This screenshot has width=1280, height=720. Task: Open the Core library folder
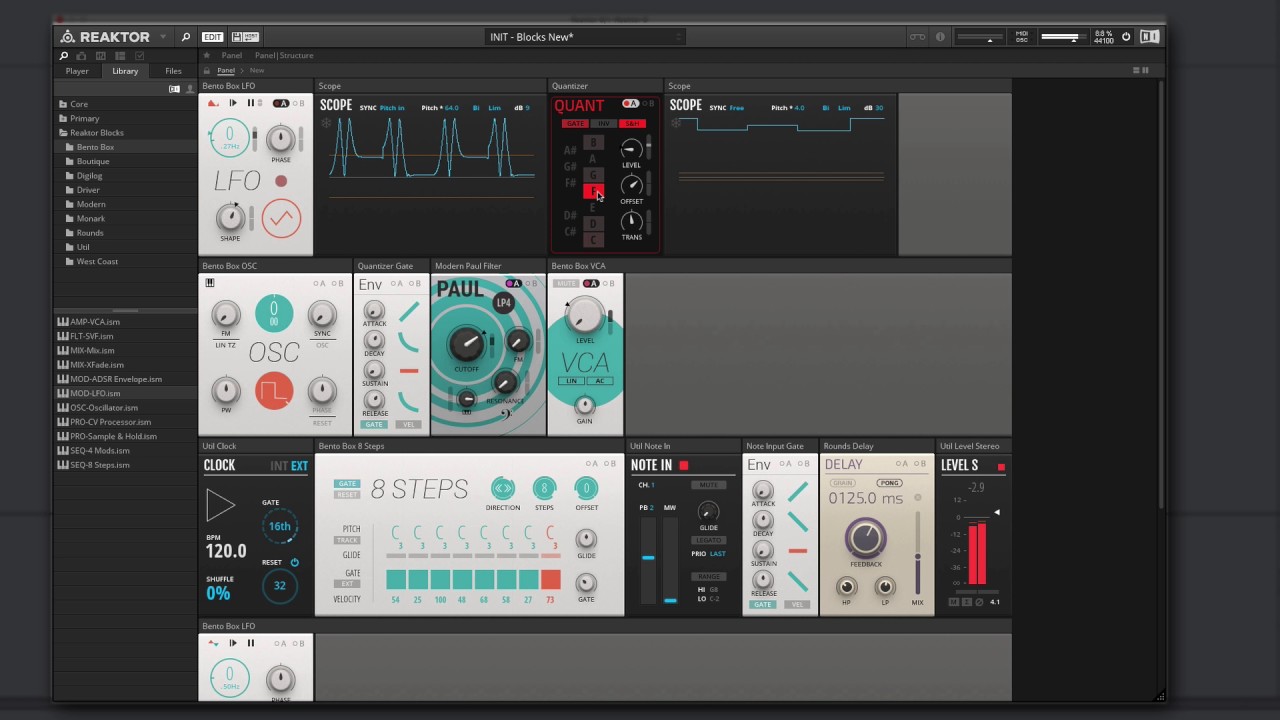(78, 104)
